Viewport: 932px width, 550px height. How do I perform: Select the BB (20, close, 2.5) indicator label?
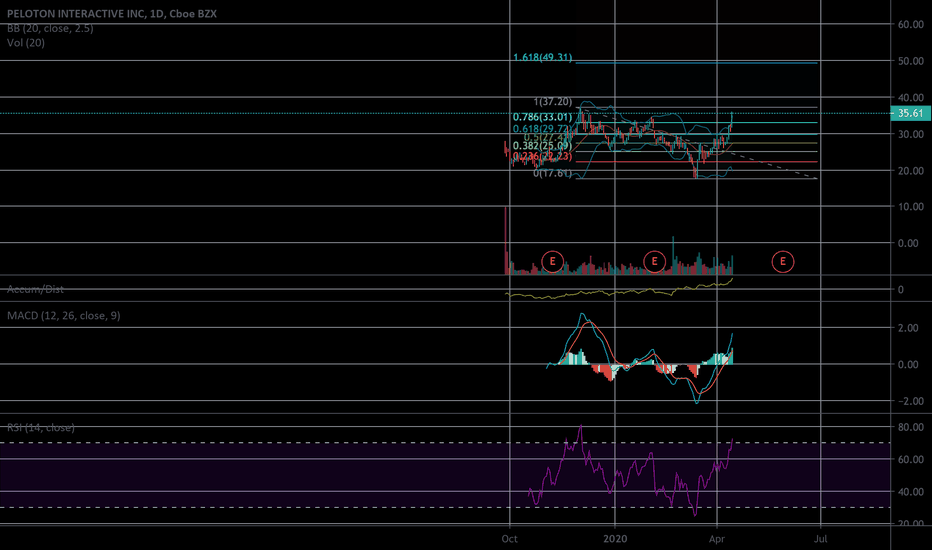click(50, 29)
